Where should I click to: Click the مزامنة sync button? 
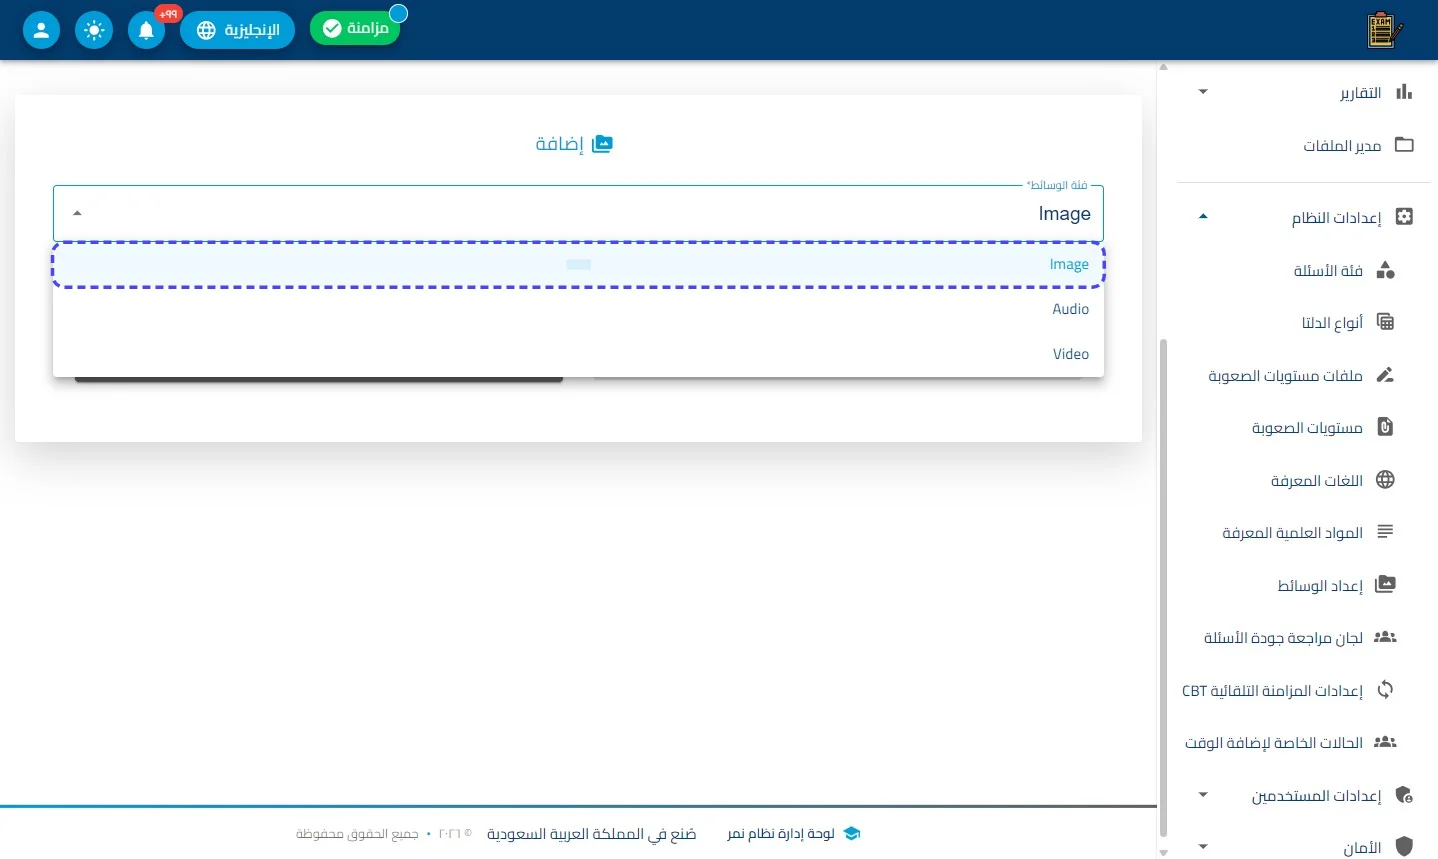(x=355, y=28)
